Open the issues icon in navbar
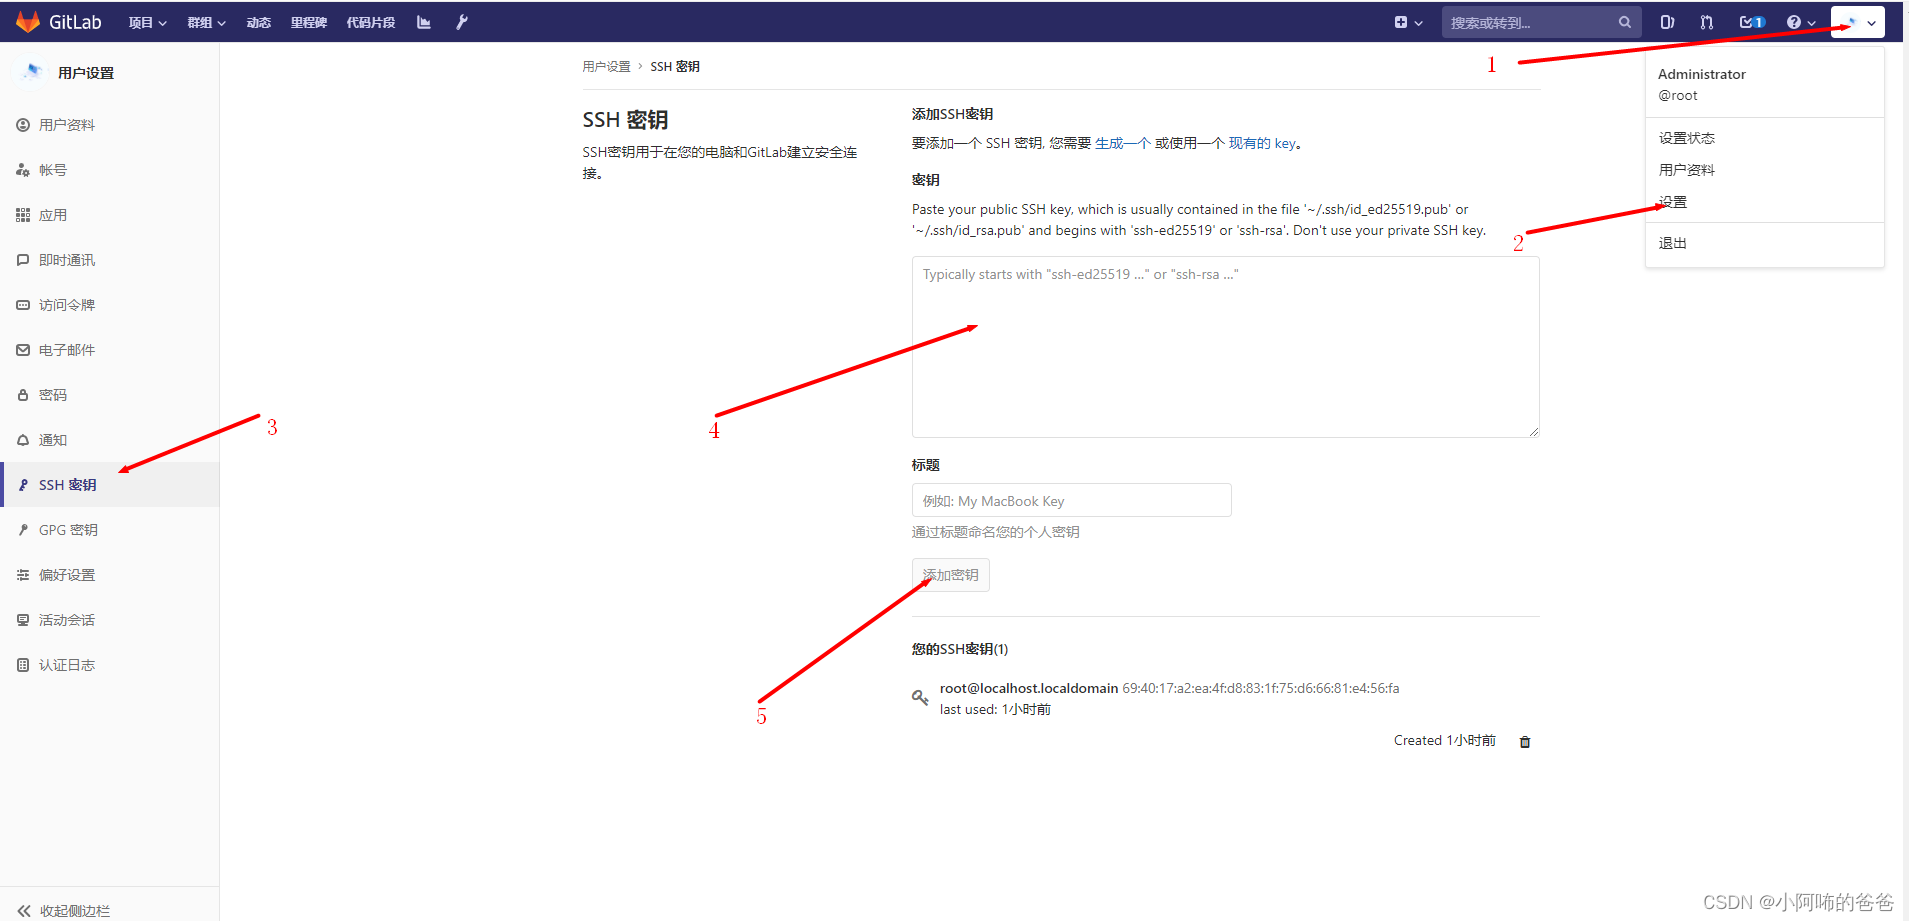1909x921 pixels. tap(1667, 22)
